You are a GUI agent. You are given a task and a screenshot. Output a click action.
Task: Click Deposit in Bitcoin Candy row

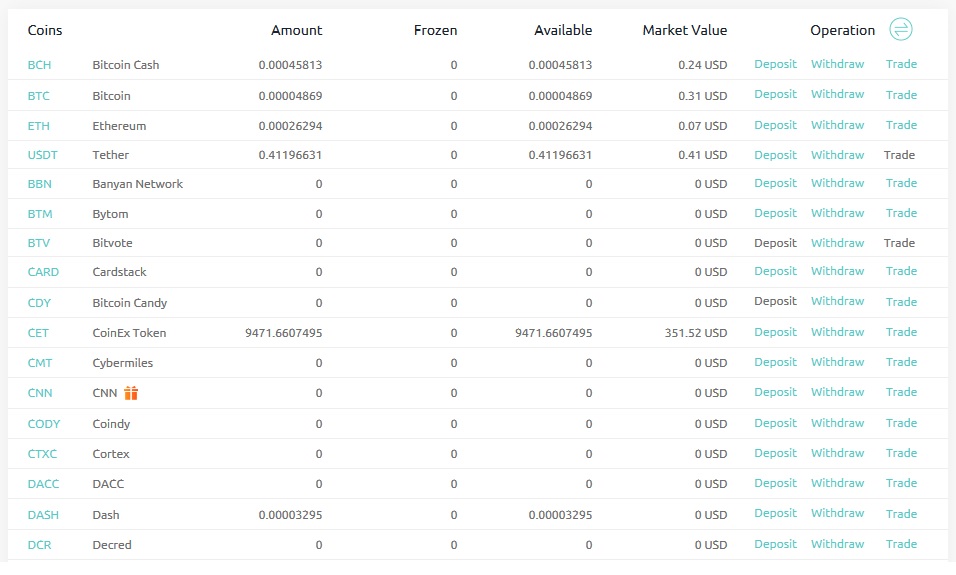click(775, 301)
